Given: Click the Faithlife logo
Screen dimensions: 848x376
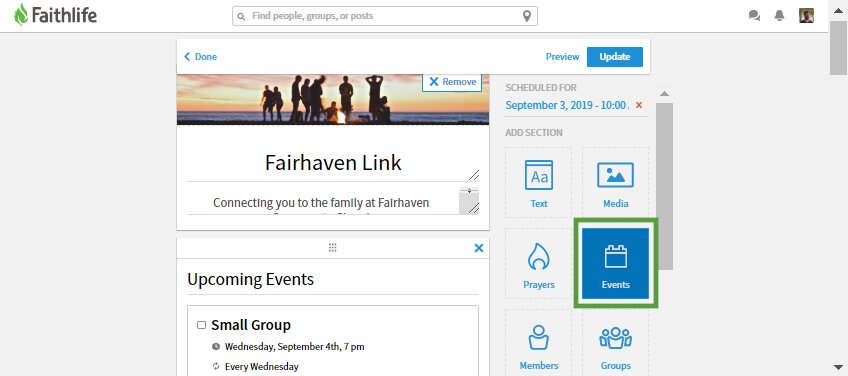Looking at the screenshot, I should pos(56,15).
